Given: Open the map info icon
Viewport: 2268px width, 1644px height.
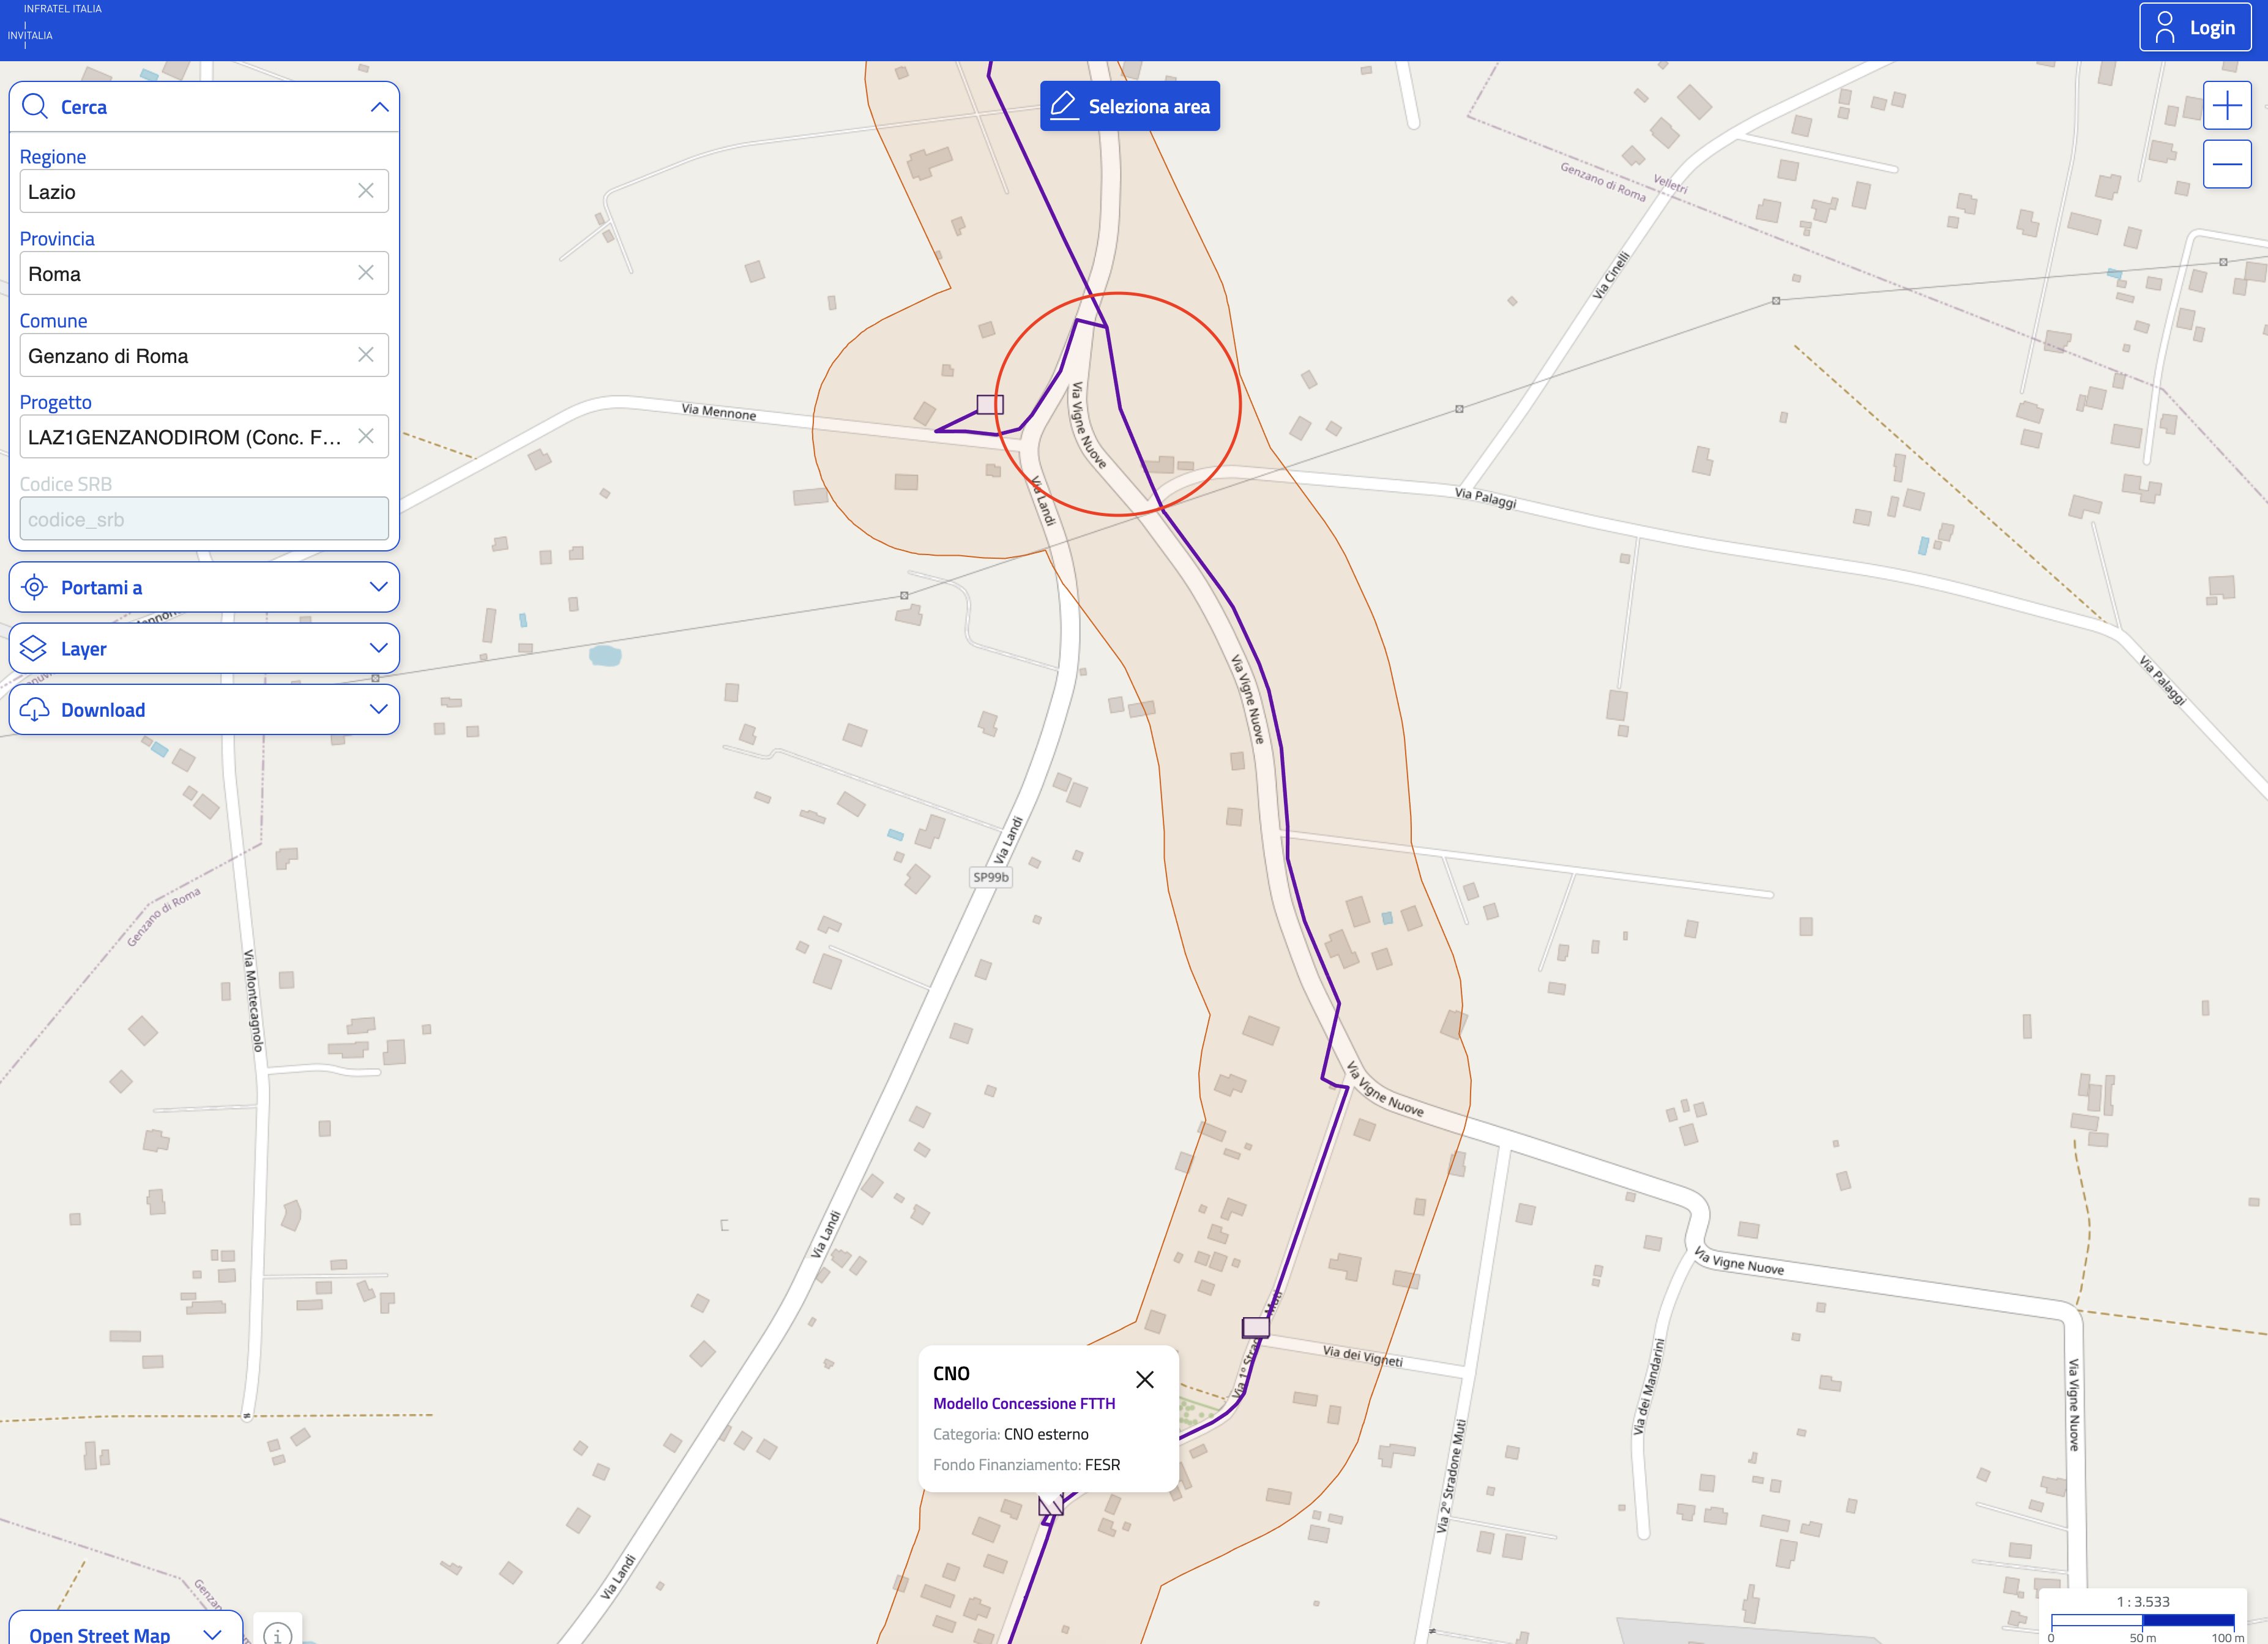Looking at the screenshot, I should pos(277,1633).
